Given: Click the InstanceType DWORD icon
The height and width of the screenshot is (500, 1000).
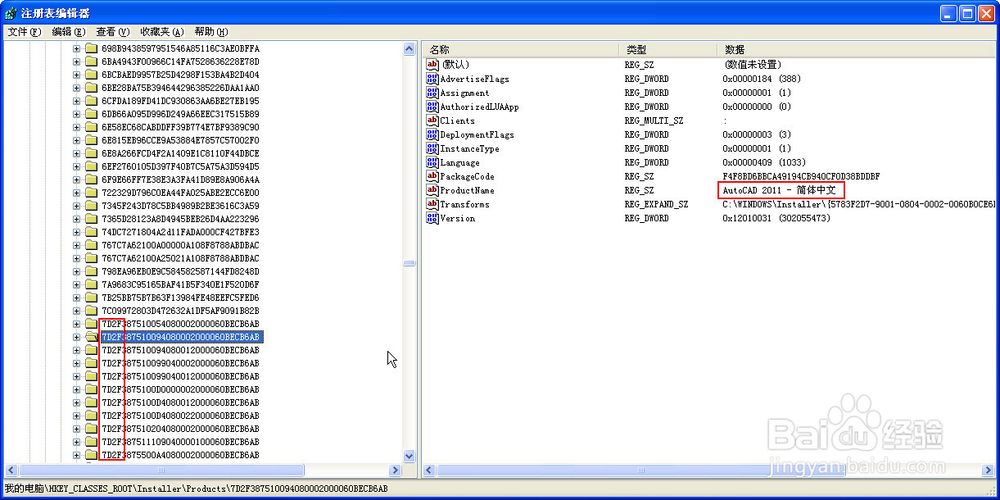Looking at the screenshot, I should pyautogui.click(x=432, y=149).
